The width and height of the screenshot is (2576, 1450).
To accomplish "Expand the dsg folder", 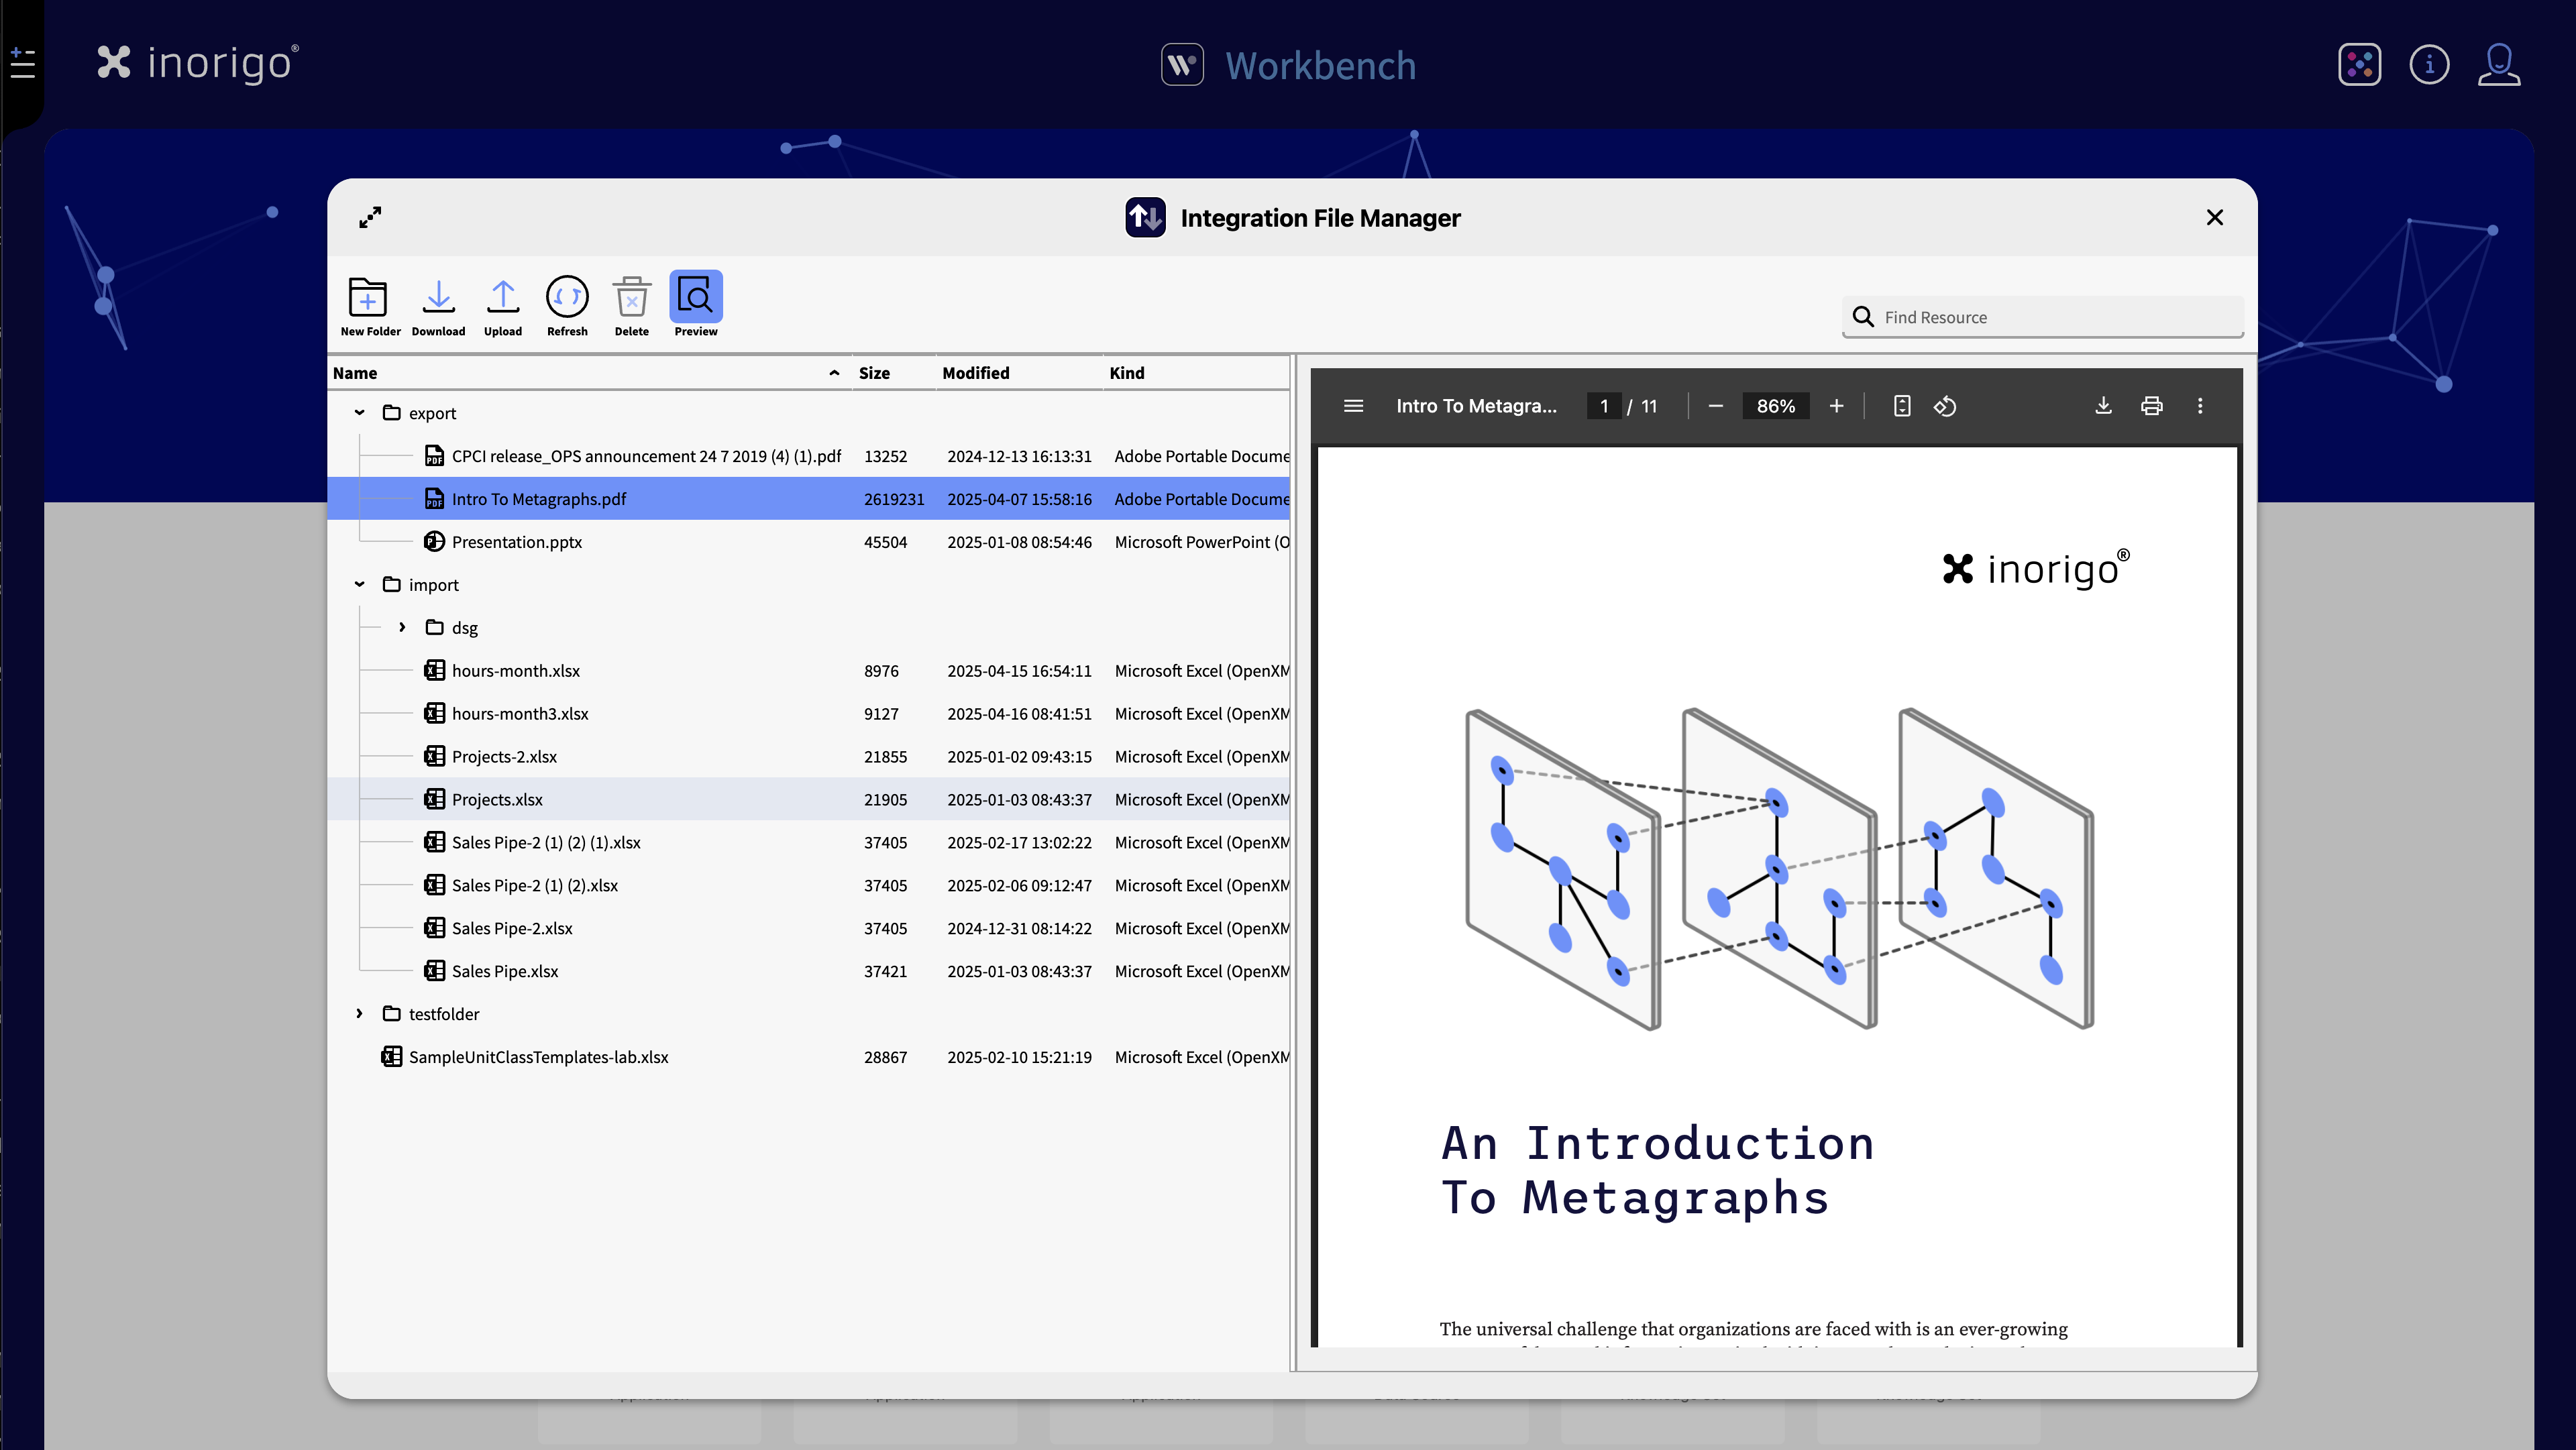I will [x=402, y=628].
